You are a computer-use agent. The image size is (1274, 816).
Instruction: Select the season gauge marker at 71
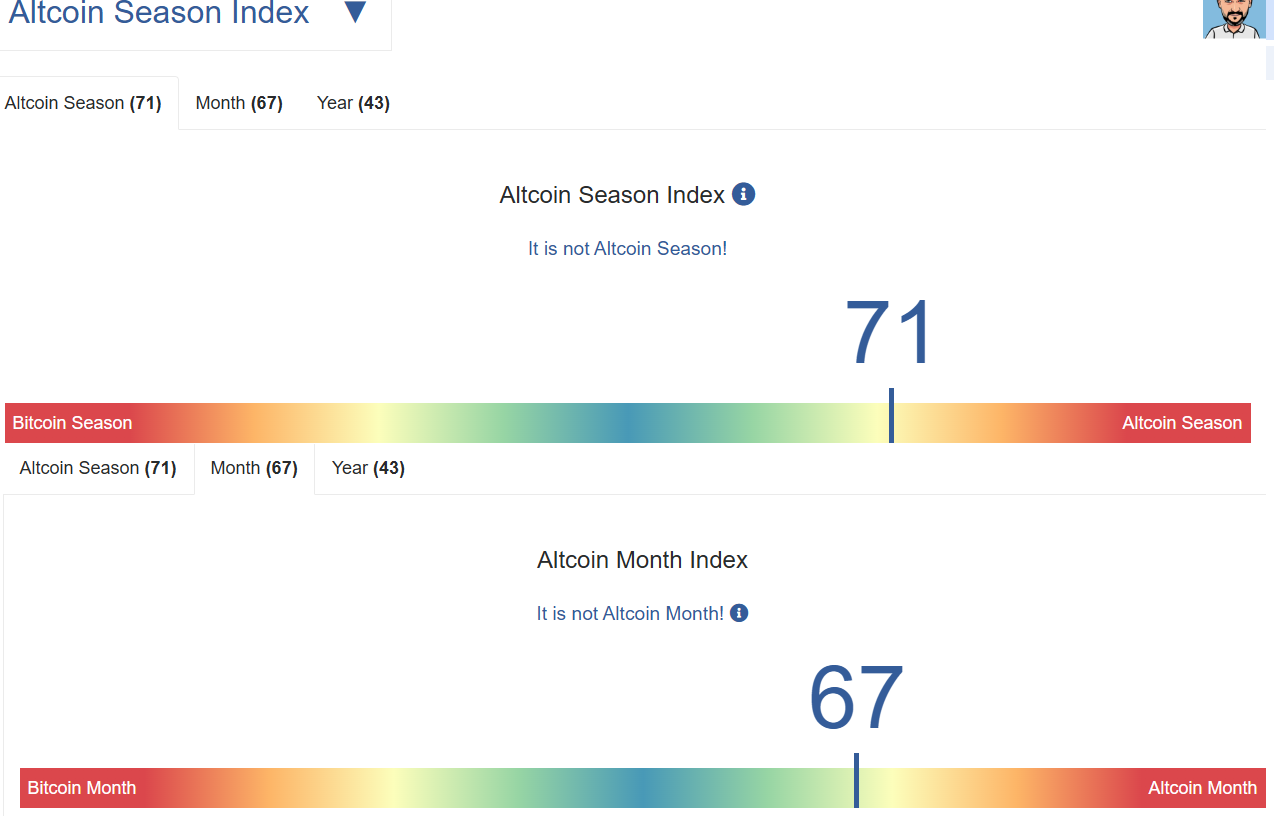pos(891,415)
